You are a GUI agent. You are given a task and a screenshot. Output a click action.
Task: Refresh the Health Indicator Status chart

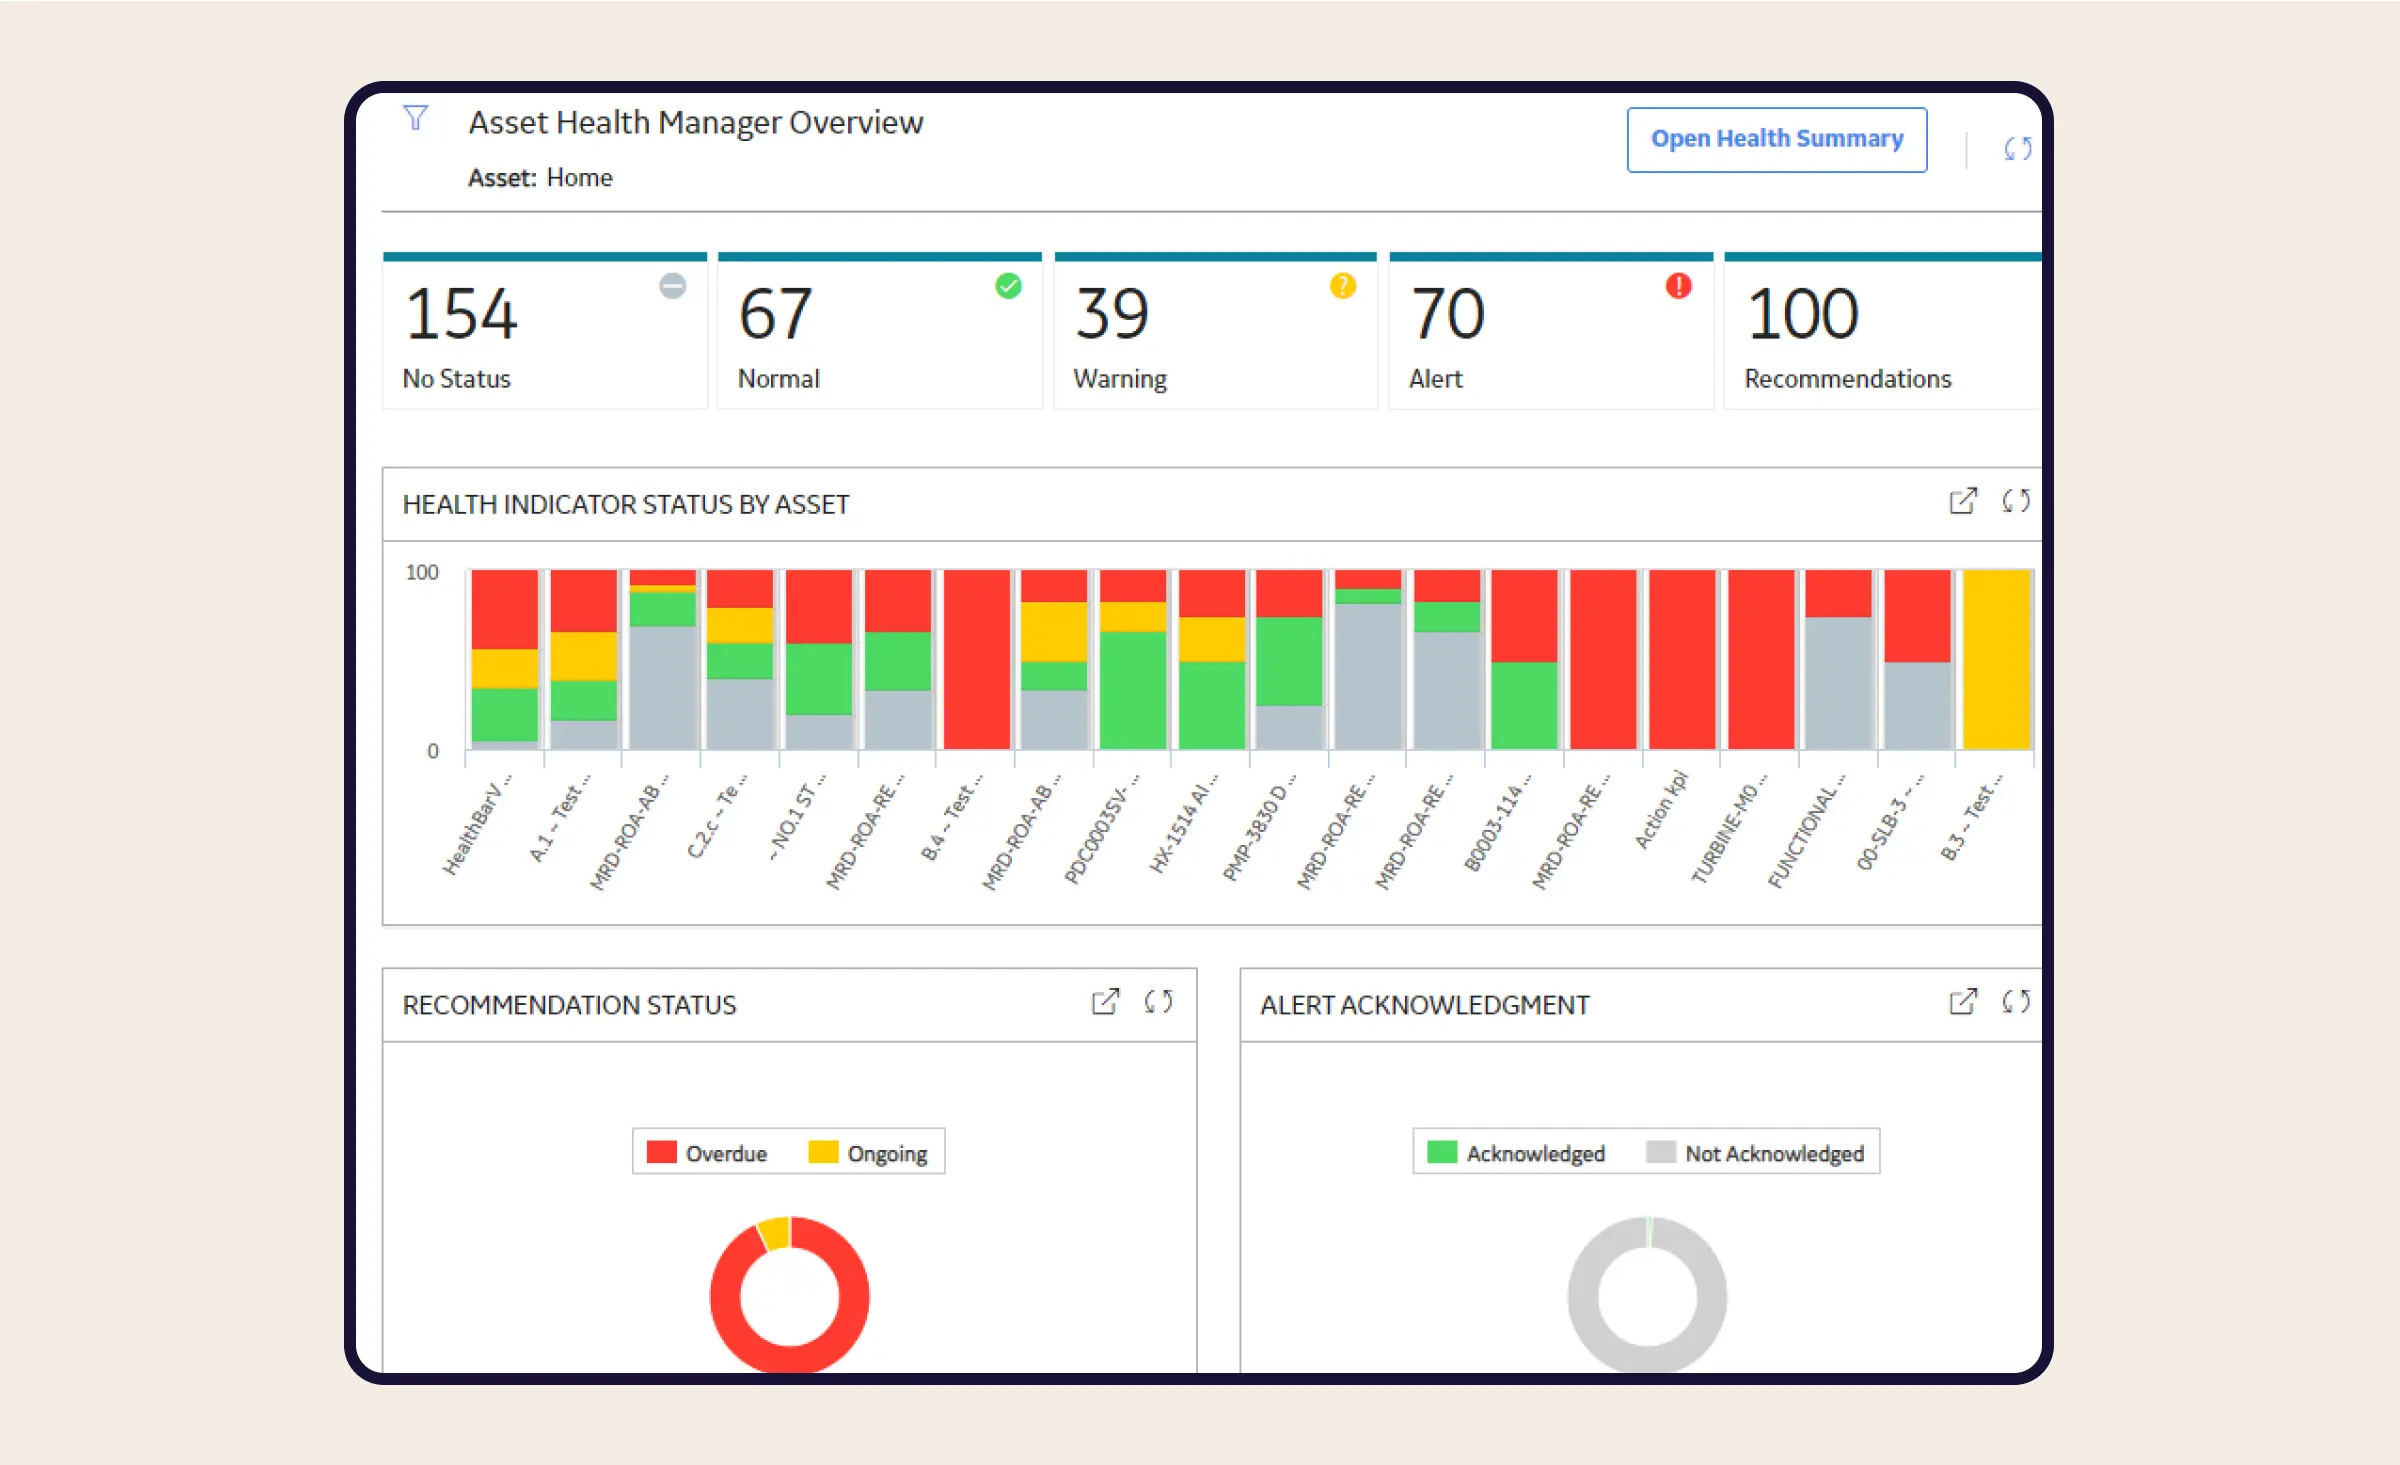pyautogui.click(x=2016, y=501)
